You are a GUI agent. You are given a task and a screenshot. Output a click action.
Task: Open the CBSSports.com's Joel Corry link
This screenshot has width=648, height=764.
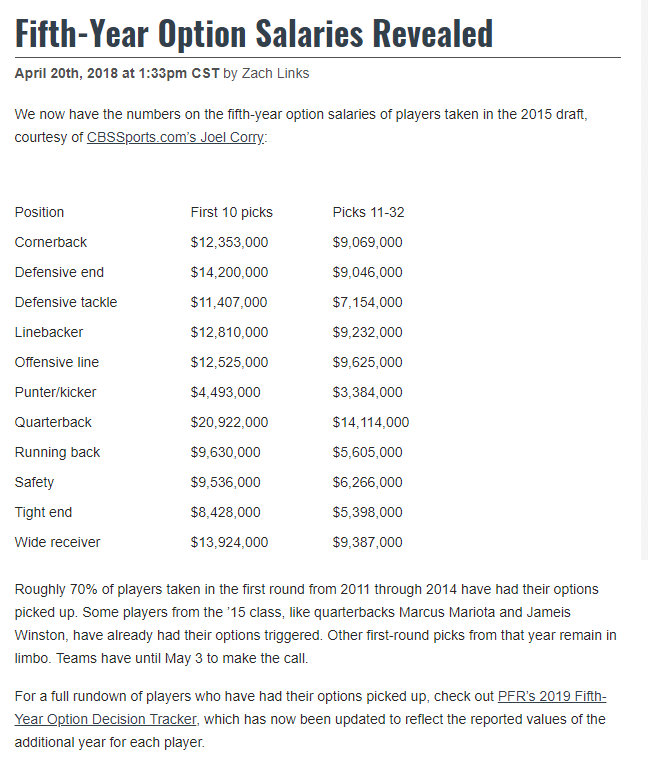point(175,137)
